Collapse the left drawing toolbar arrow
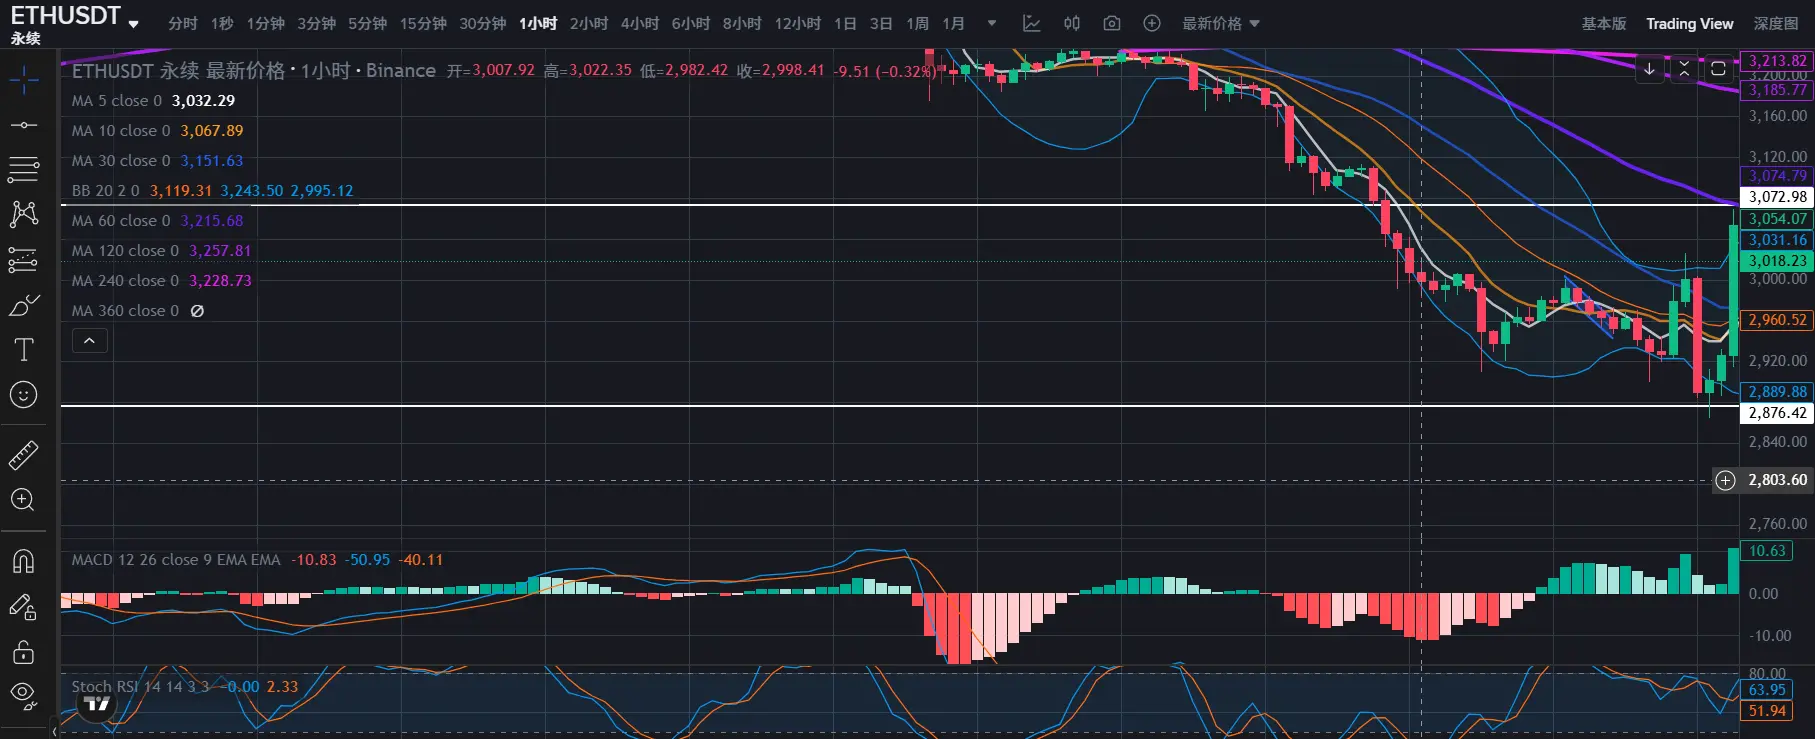The image size is (1815, 739). pos(54,731)
